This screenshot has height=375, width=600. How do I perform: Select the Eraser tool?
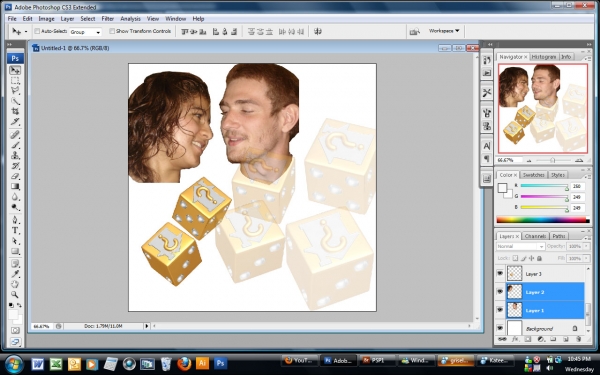point(15,176)
